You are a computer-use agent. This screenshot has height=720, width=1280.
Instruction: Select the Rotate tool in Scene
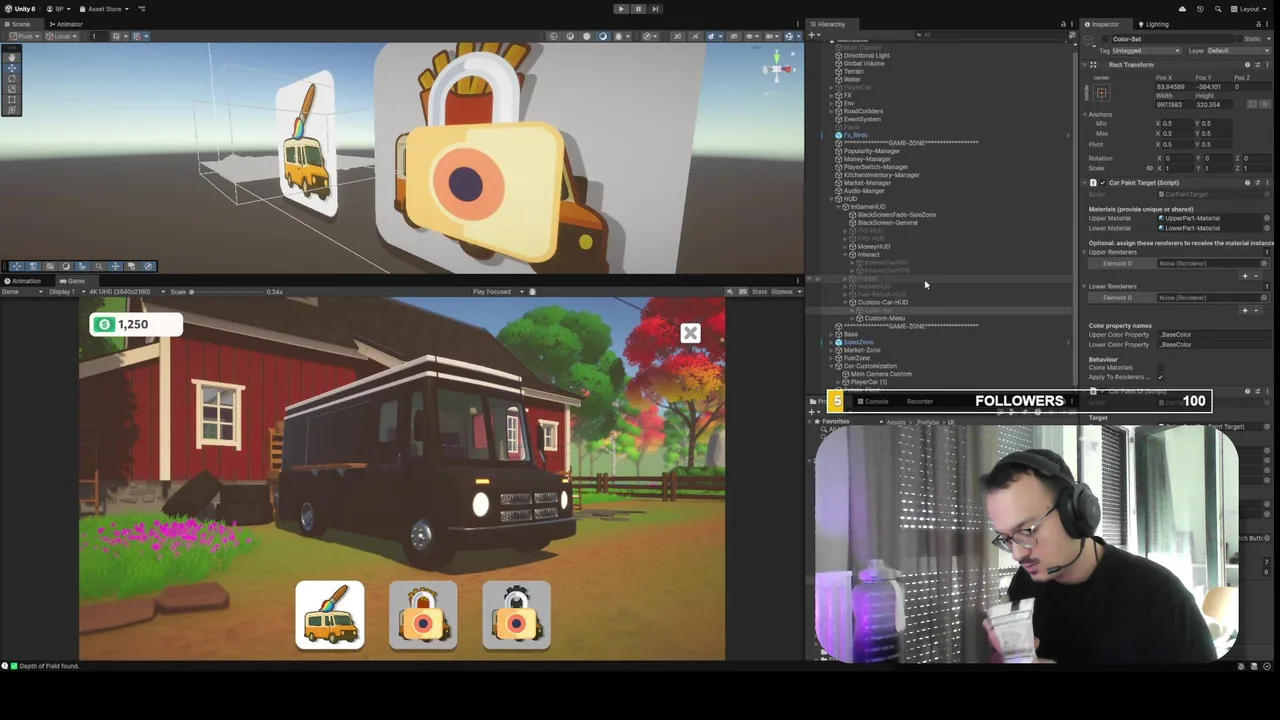tap(12, 78)
